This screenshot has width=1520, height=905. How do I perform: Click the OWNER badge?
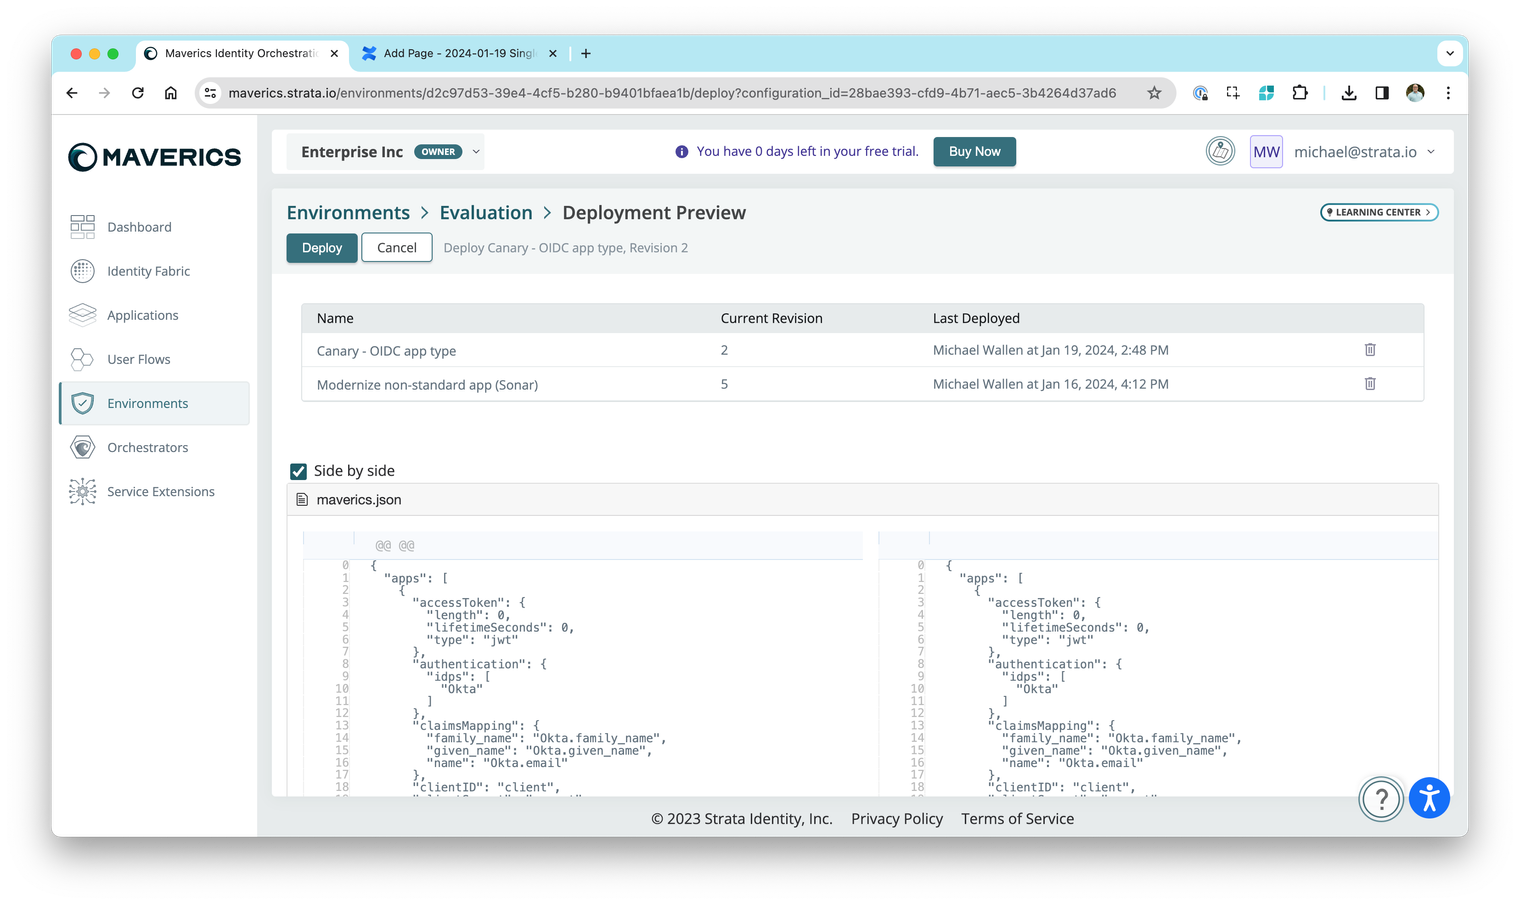tap(438, 152)
